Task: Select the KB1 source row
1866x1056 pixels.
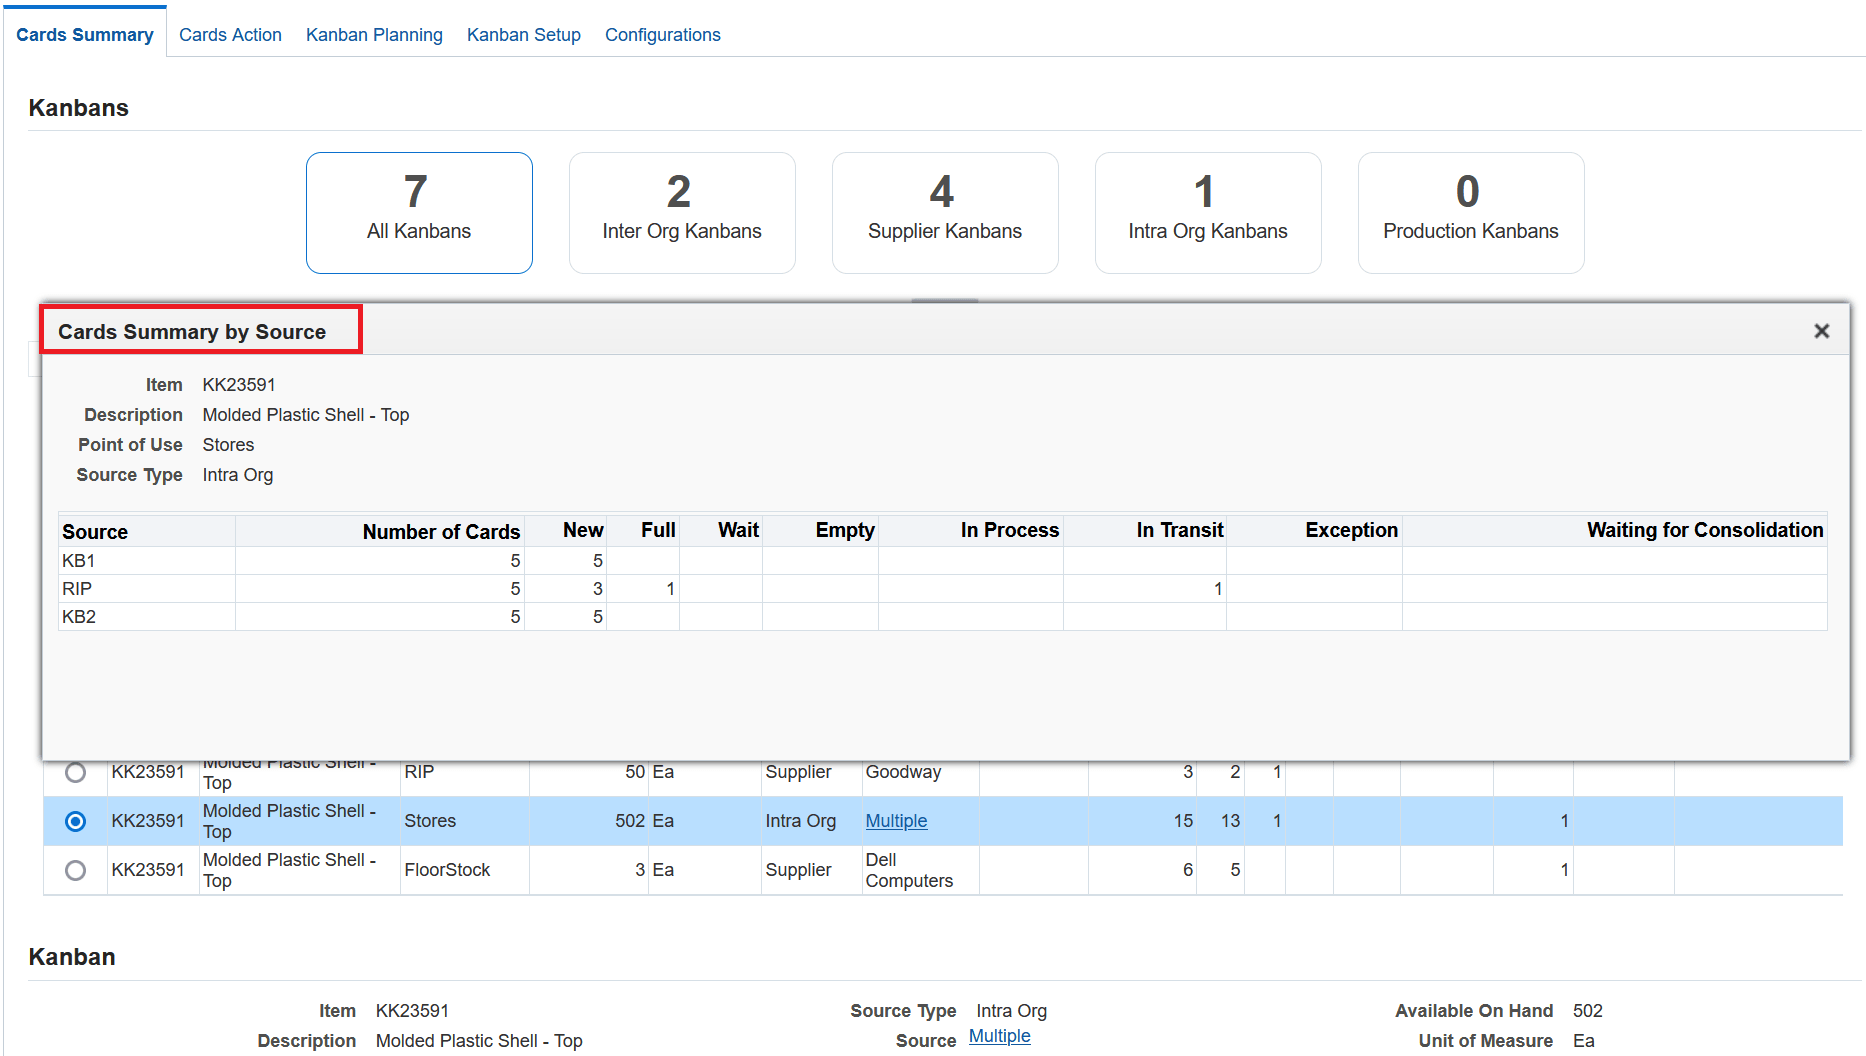Action: [x=79, y=561]
